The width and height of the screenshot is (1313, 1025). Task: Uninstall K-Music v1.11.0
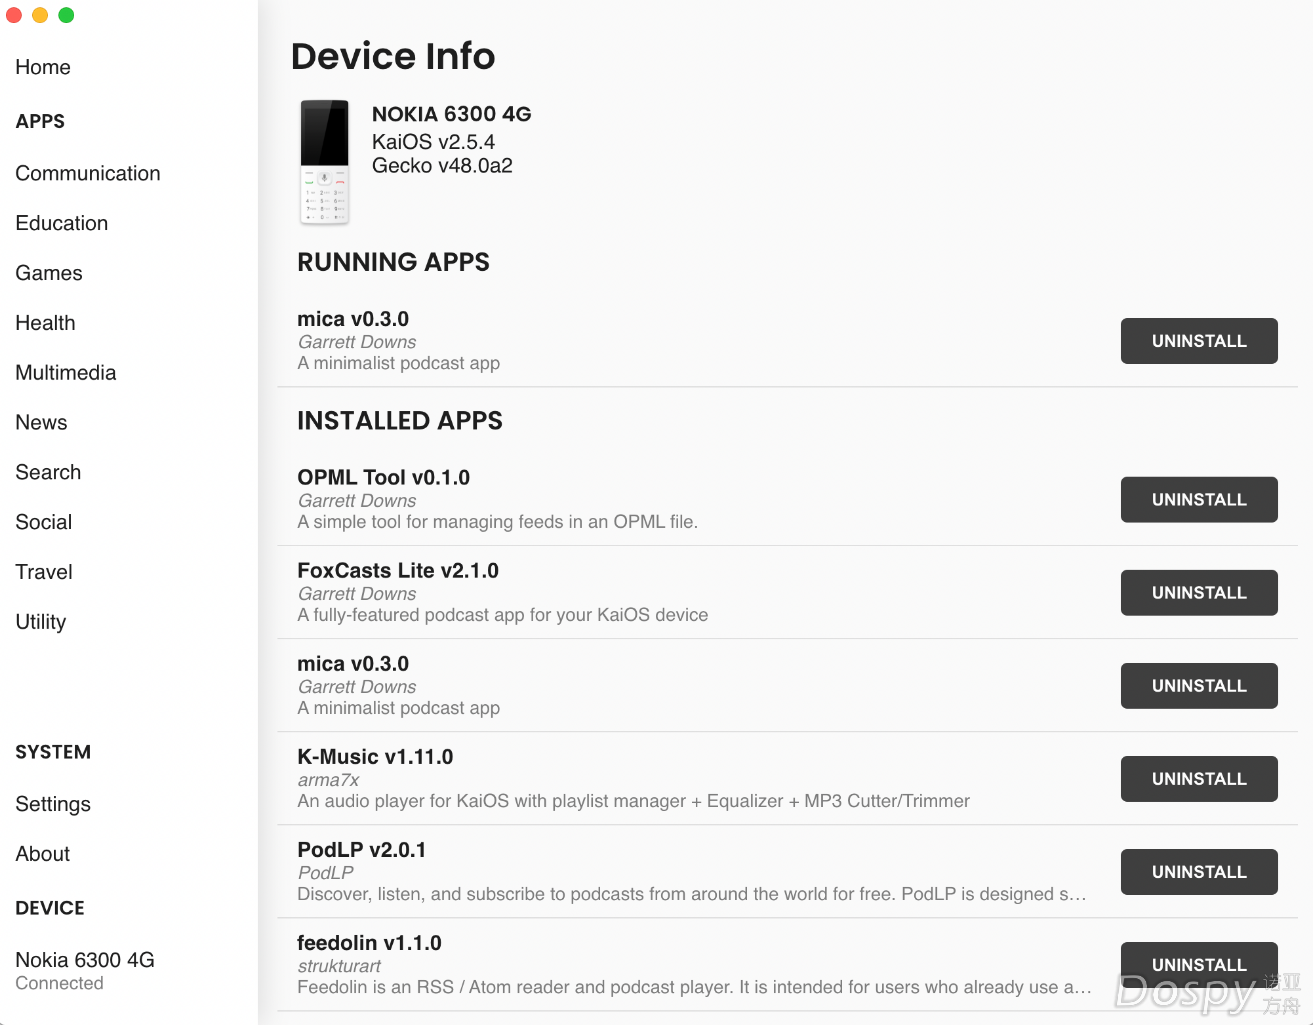pos(1199,779)
